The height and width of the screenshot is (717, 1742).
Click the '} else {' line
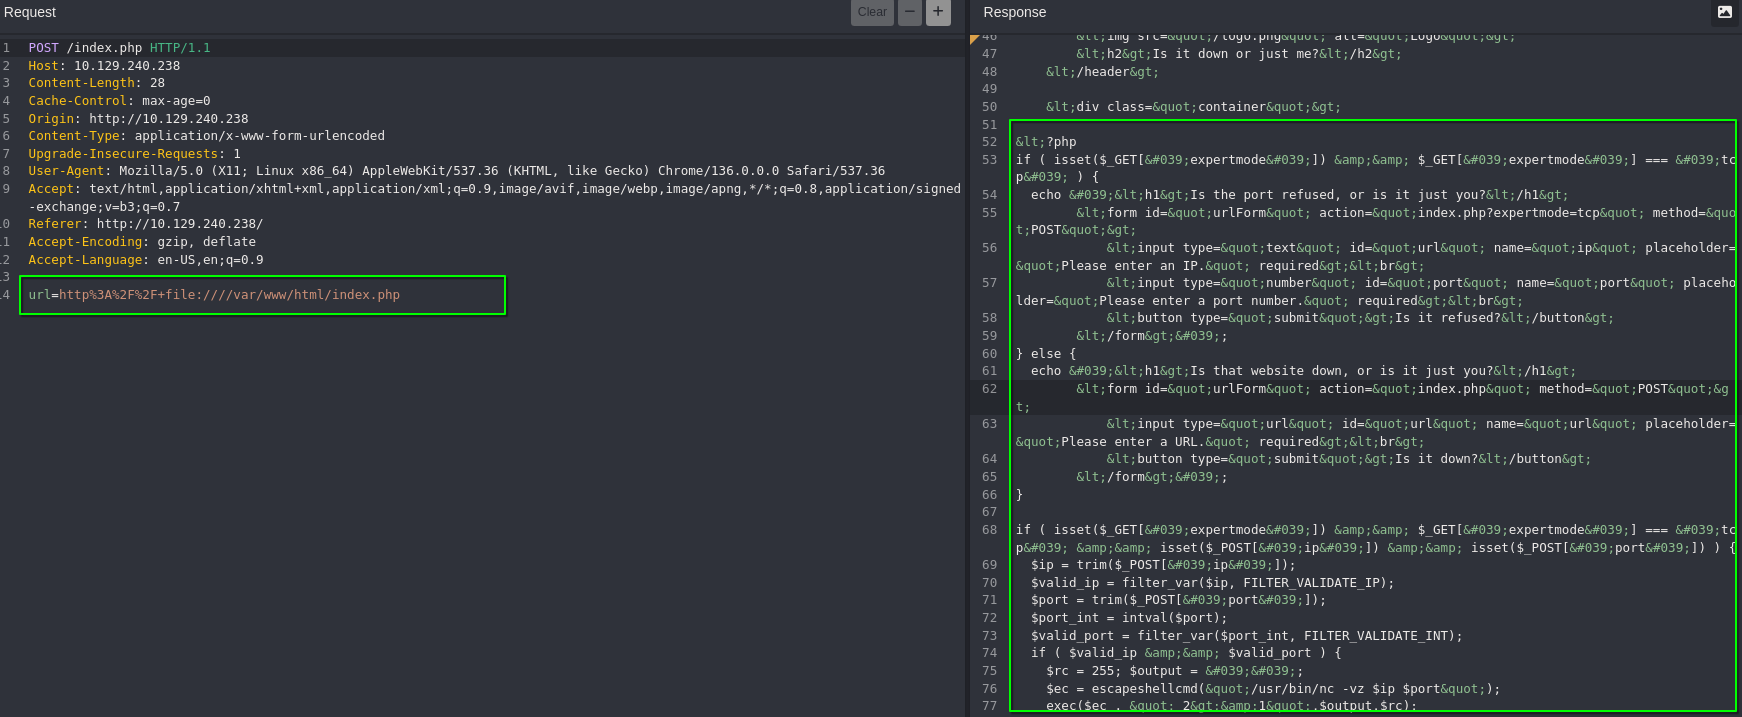pos(1046,354)
